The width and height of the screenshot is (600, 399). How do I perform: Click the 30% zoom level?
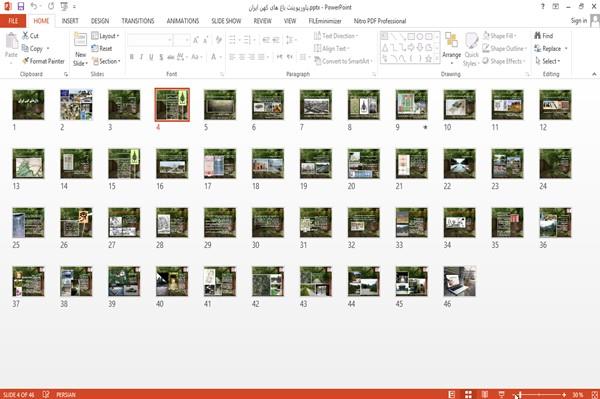[x=578, y=395]
